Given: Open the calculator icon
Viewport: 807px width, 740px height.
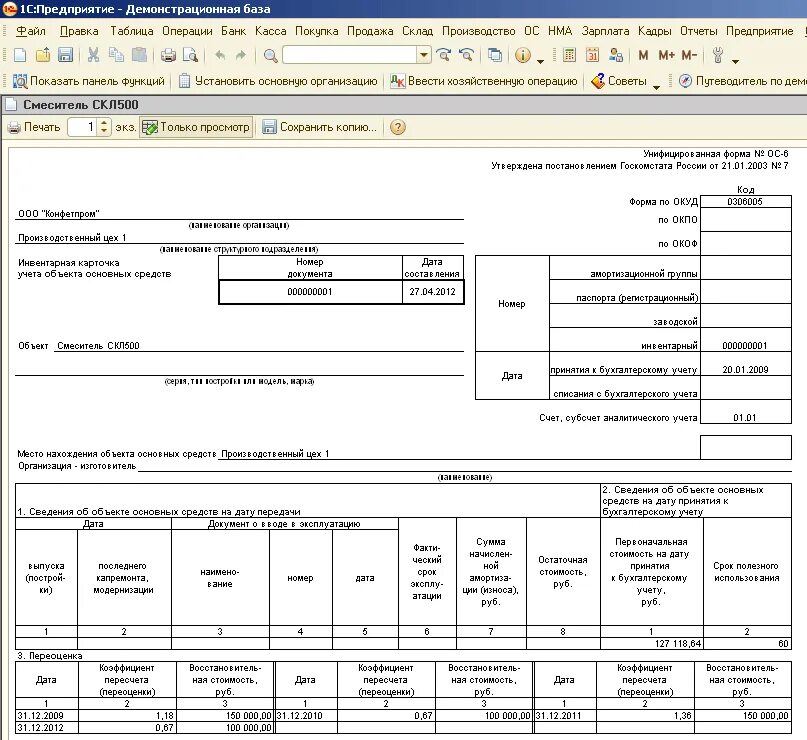Looking at the screenshot, I should [x=569, y=55].
